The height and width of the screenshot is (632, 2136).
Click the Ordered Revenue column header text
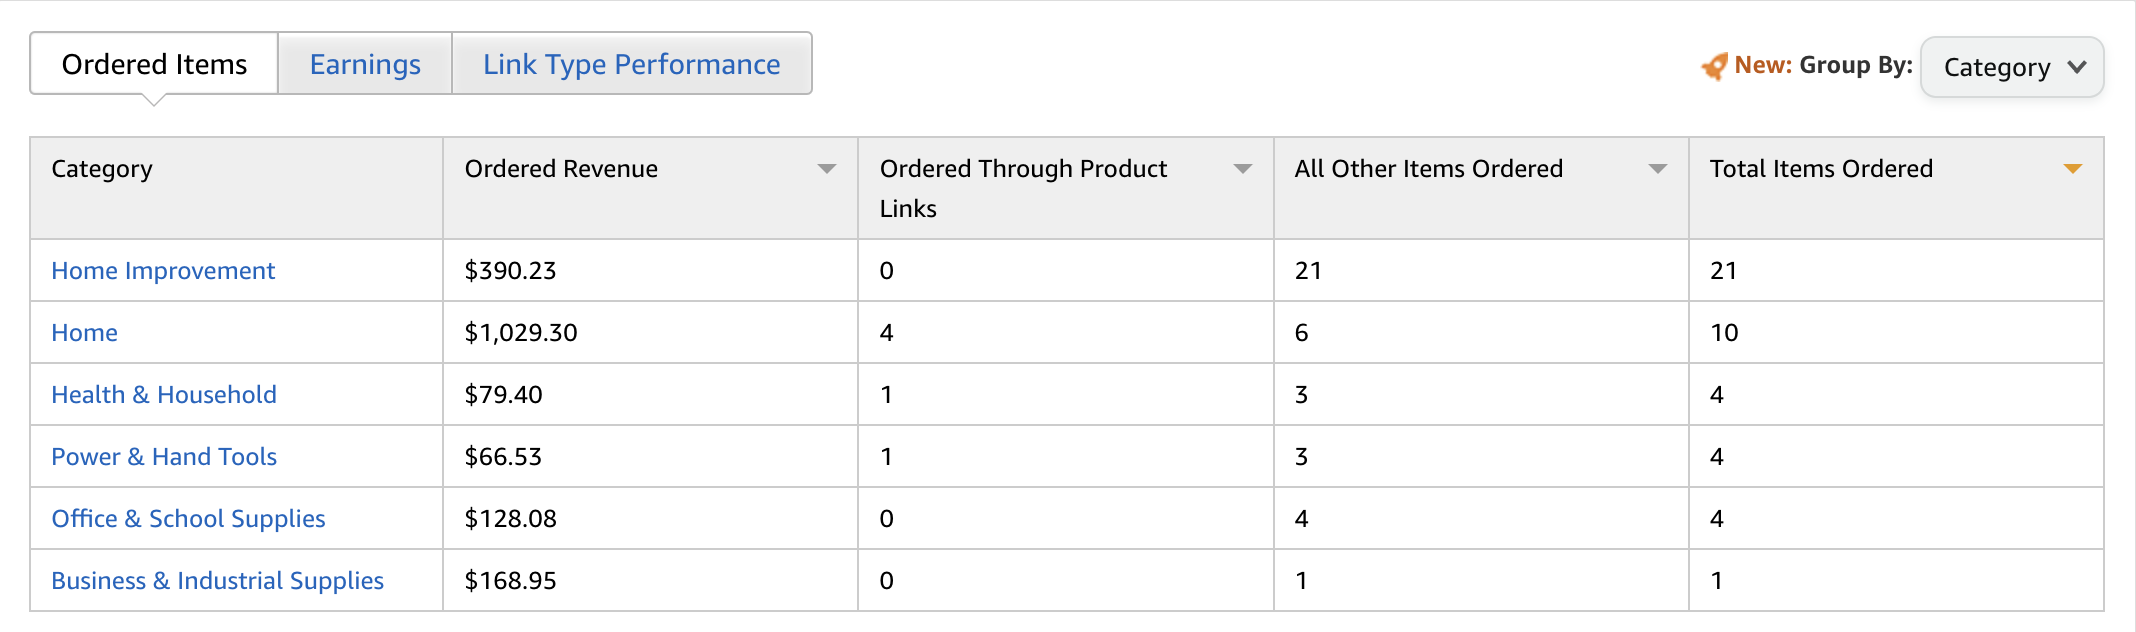[561, 169]
